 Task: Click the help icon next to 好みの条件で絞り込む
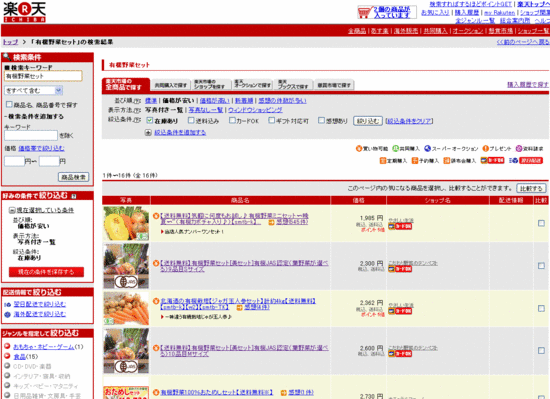pos(74,196)
